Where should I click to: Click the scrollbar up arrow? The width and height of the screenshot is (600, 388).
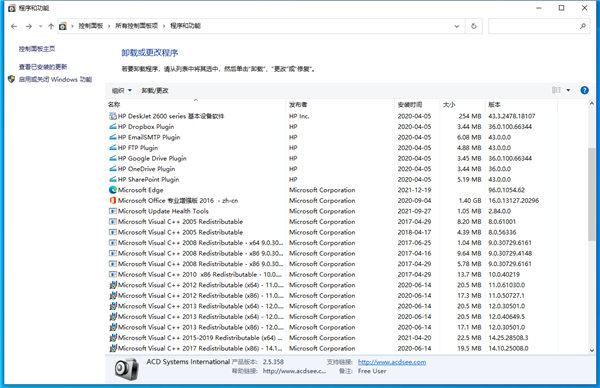[x=592, y=104]
